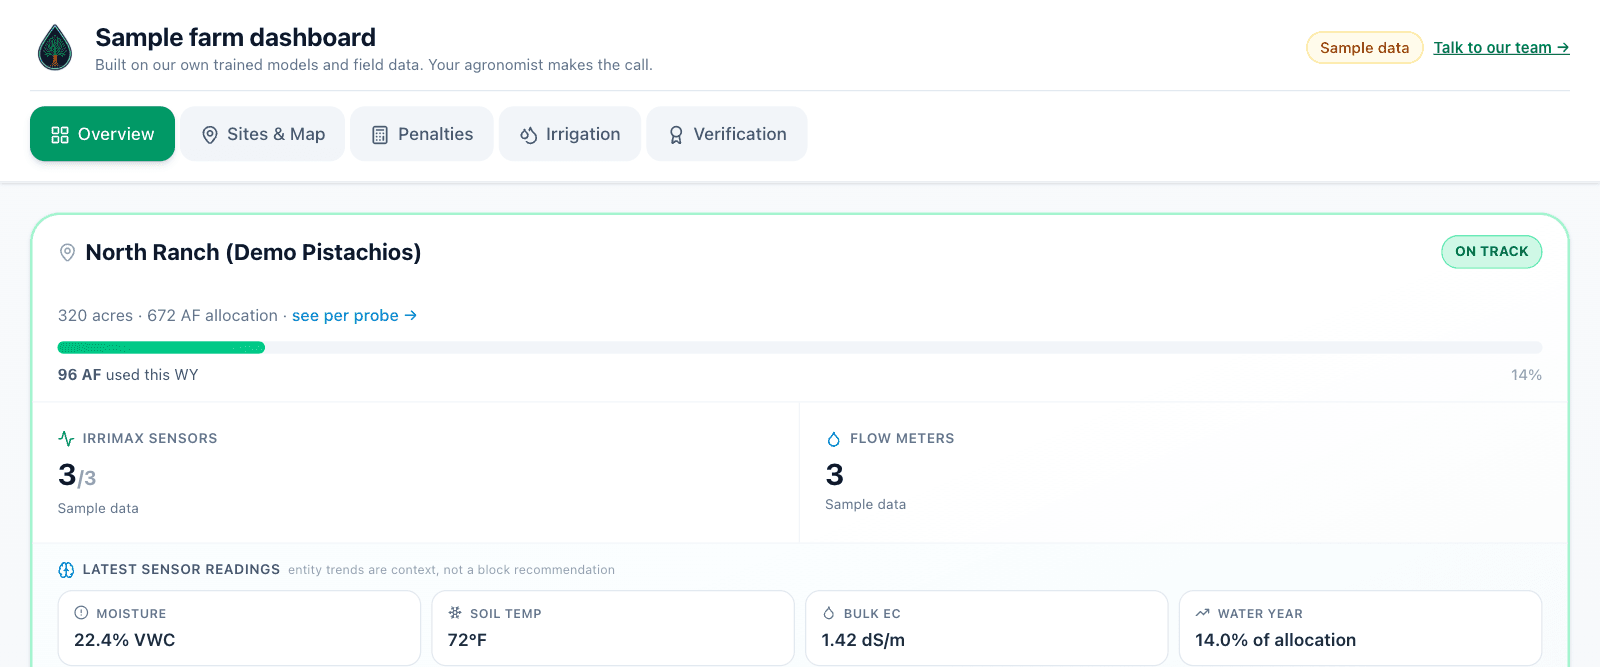Follow the Talk to our team link
The height and width of the screenshot is (667, 1600).
click(1501, 48)
